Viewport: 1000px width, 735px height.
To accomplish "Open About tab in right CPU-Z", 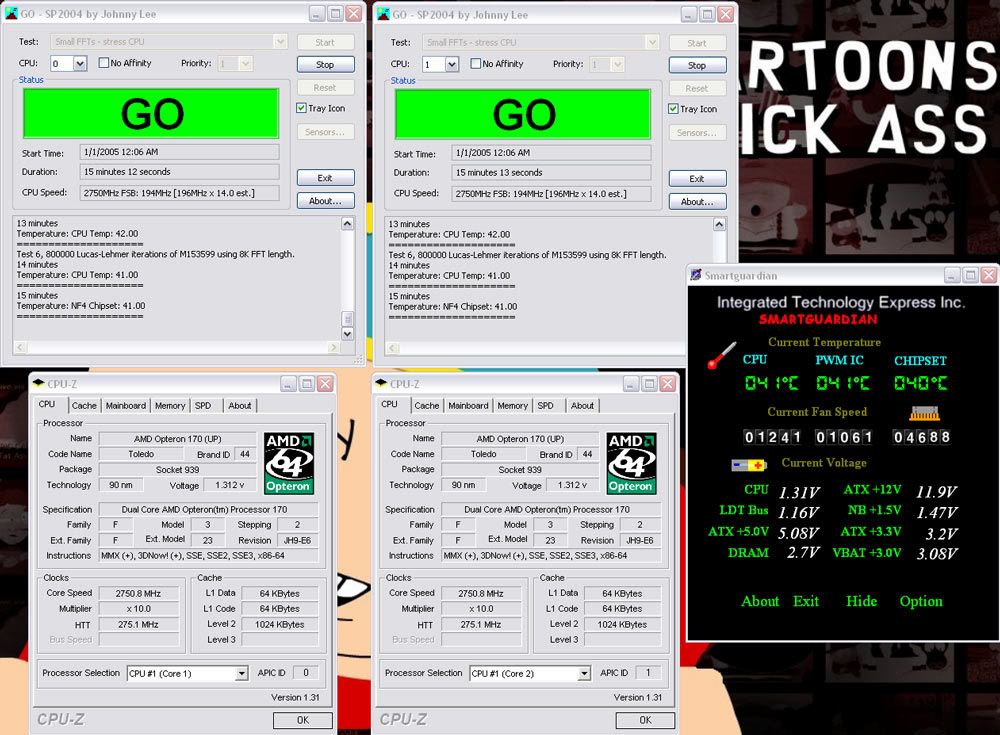I will (582, 406).
